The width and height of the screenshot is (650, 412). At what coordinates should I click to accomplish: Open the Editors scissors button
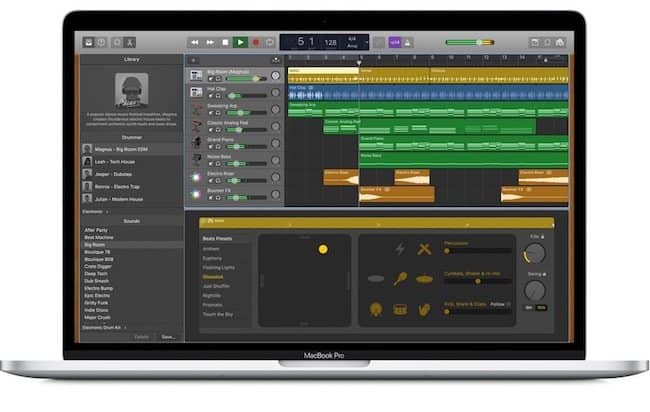pos(129,42)
